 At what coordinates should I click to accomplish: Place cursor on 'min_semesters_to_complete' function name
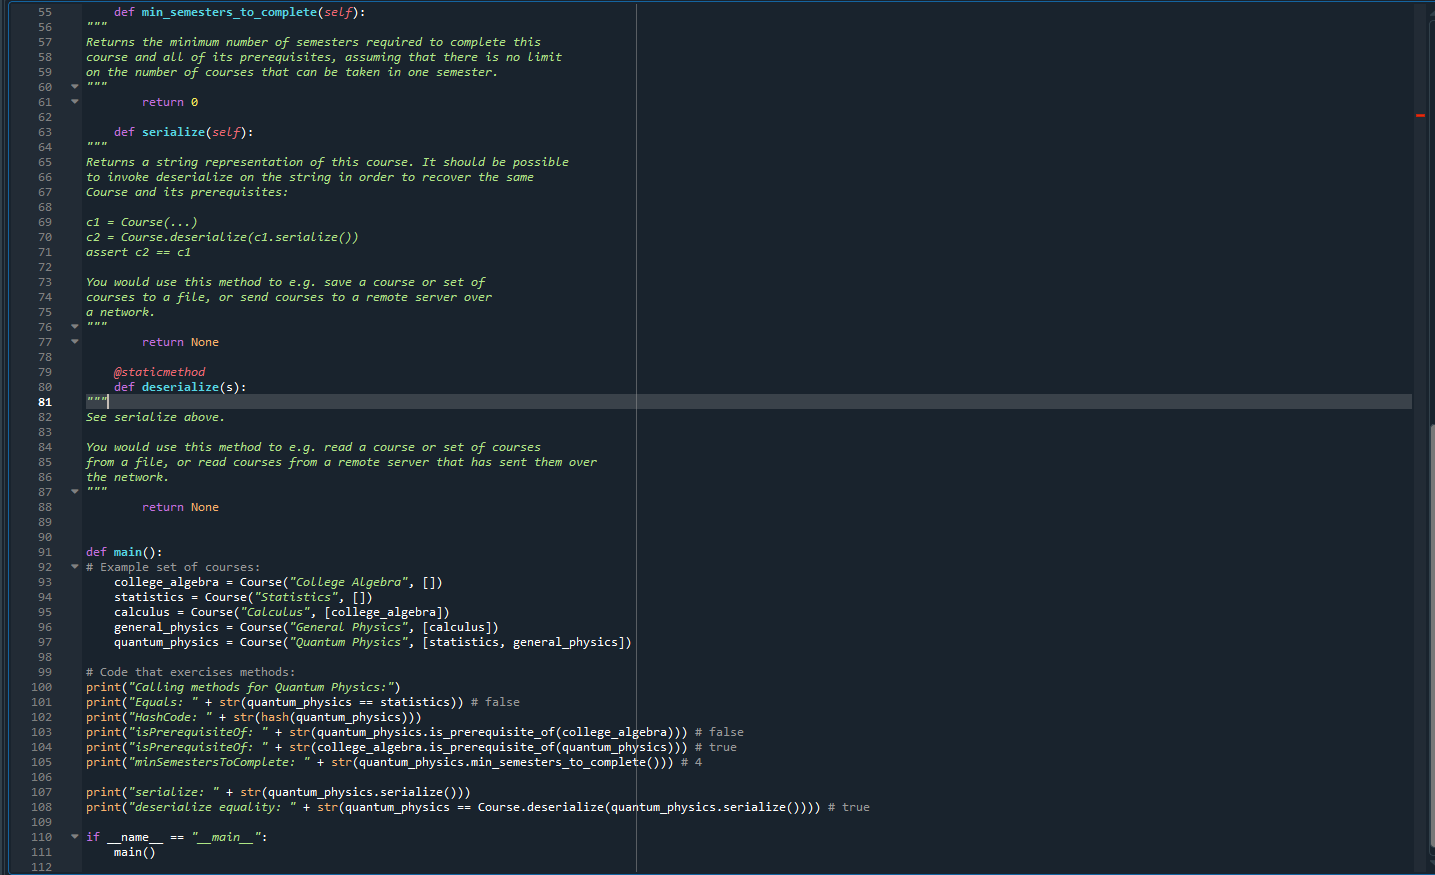(229, 12)
